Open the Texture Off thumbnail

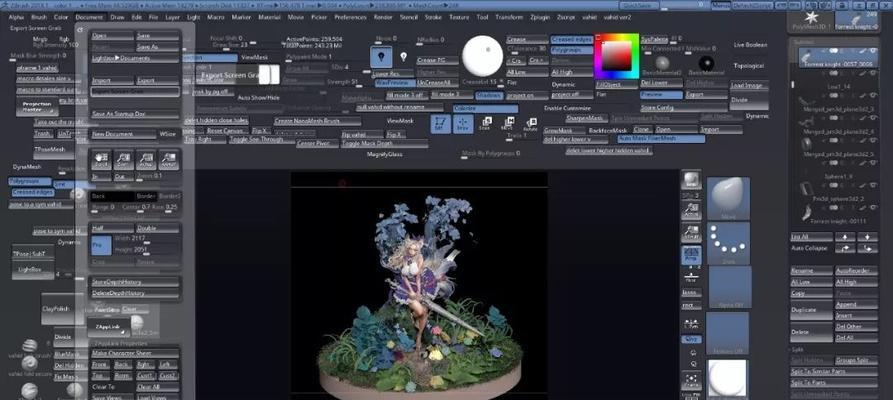728,333
